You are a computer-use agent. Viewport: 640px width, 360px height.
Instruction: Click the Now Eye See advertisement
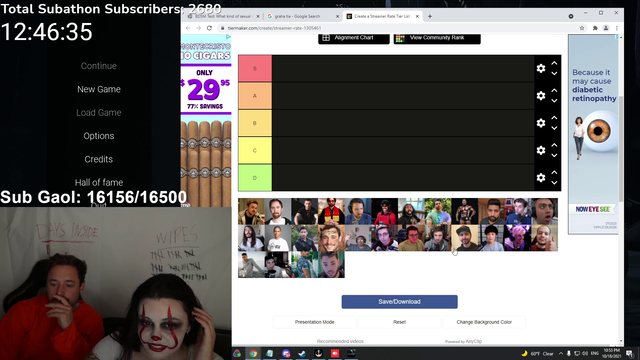[x=593, y=134]
